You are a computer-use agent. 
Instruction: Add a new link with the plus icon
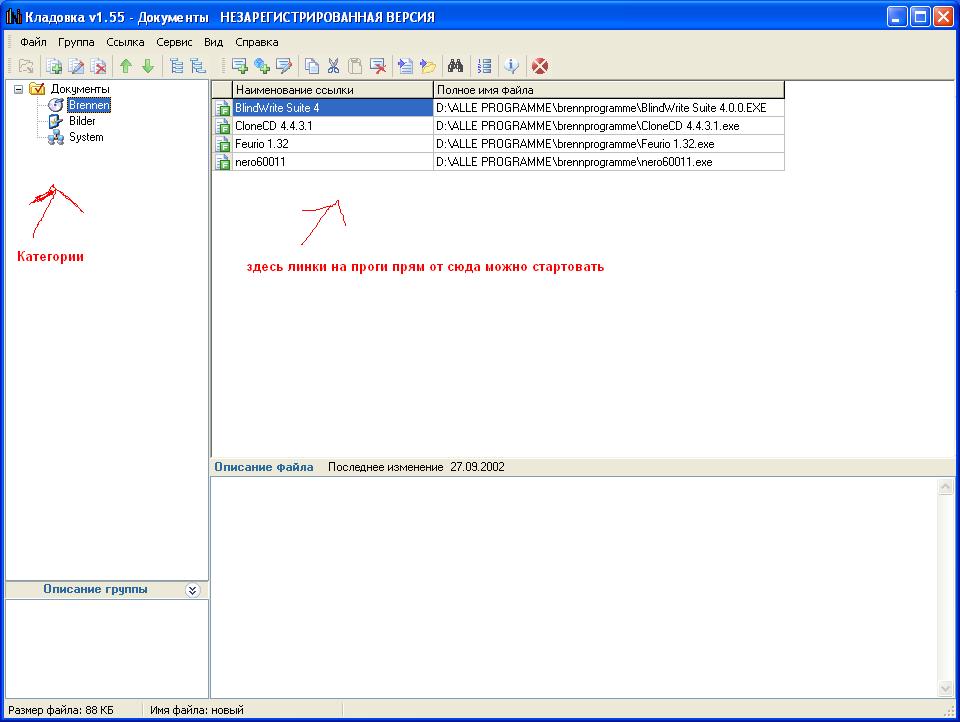point(239,66)
